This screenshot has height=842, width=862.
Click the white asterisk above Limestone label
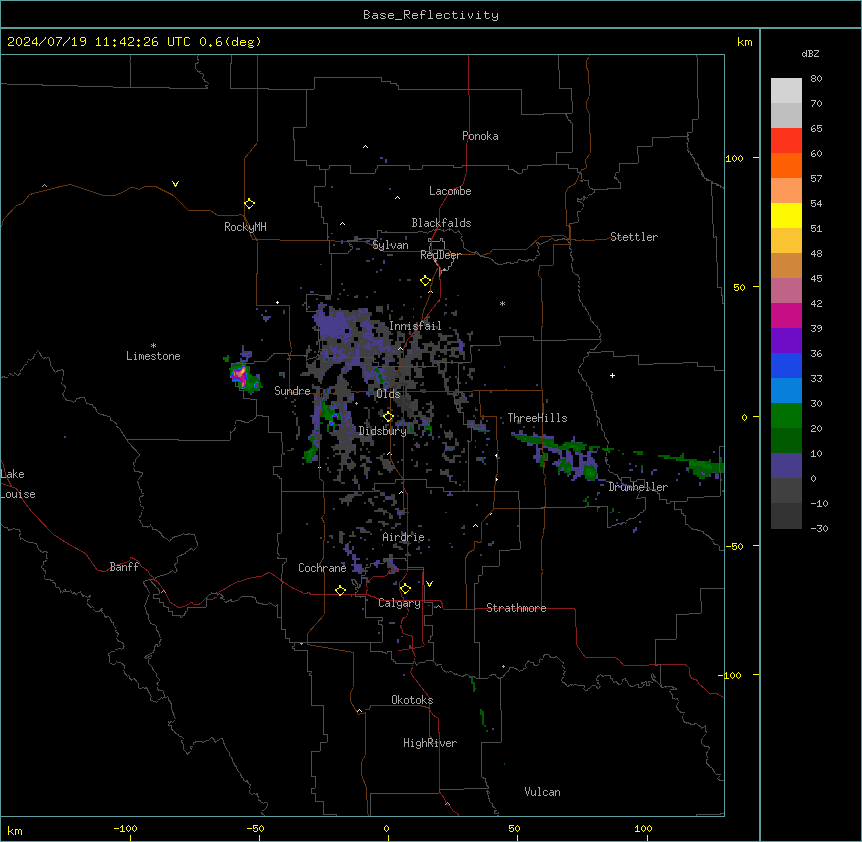tap(153, 346)
